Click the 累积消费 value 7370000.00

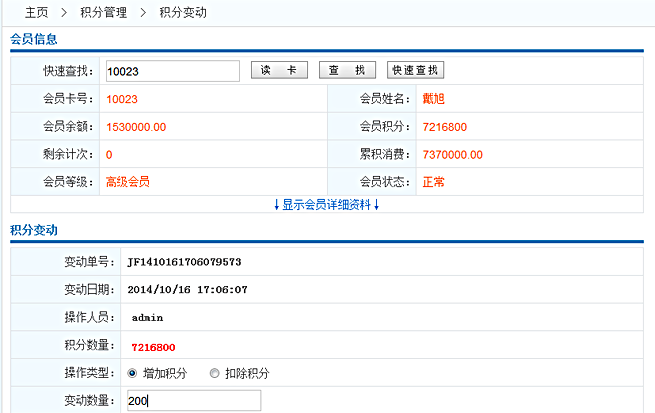point(452,155)
